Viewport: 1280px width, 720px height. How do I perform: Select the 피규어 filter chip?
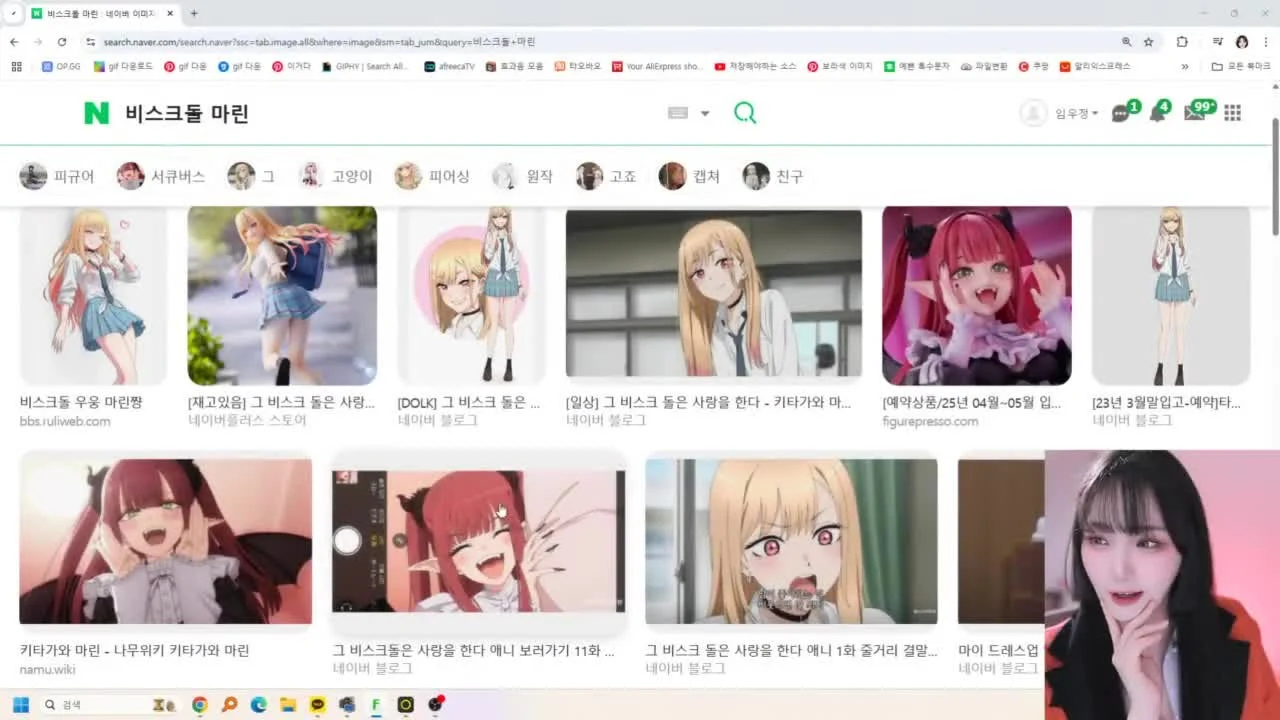coord(57,176)
